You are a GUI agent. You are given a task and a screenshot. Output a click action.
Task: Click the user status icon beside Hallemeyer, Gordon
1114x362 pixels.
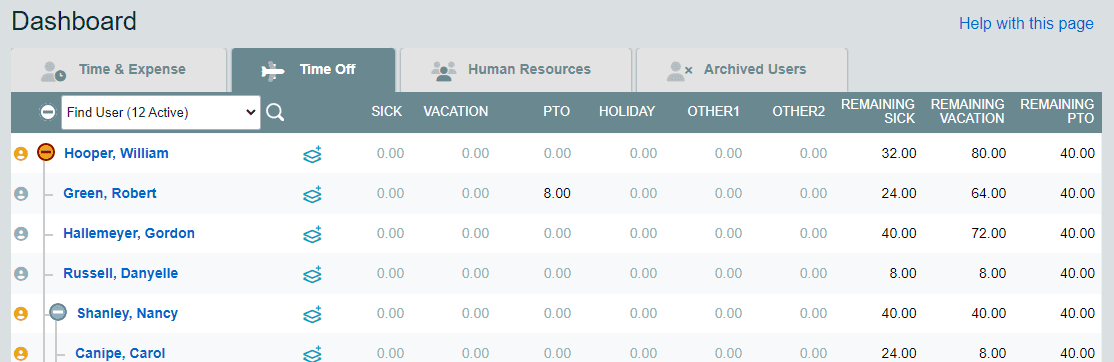(21, 234)
